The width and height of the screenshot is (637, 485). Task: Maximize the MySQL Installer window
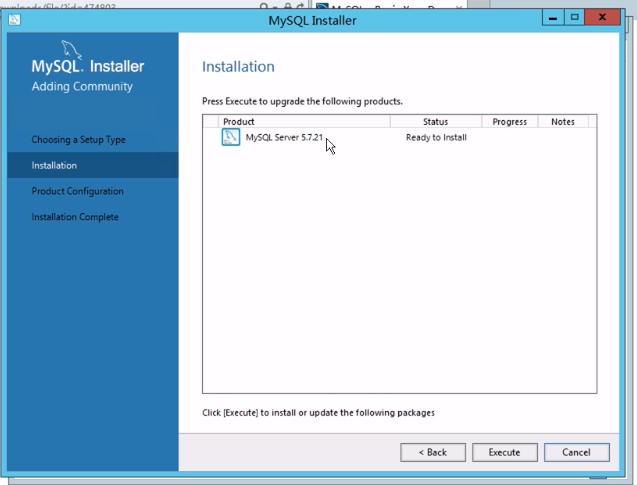[574, 18]
